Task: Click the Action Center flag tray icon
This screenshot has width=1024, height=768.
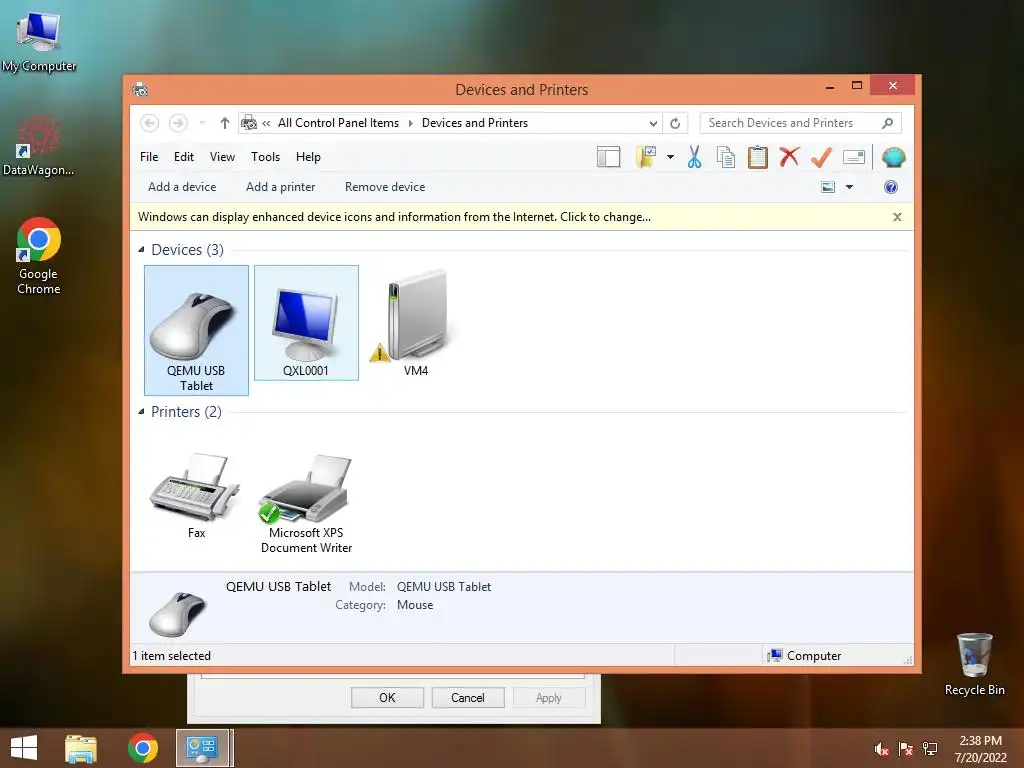Action: tap(906, 749)
